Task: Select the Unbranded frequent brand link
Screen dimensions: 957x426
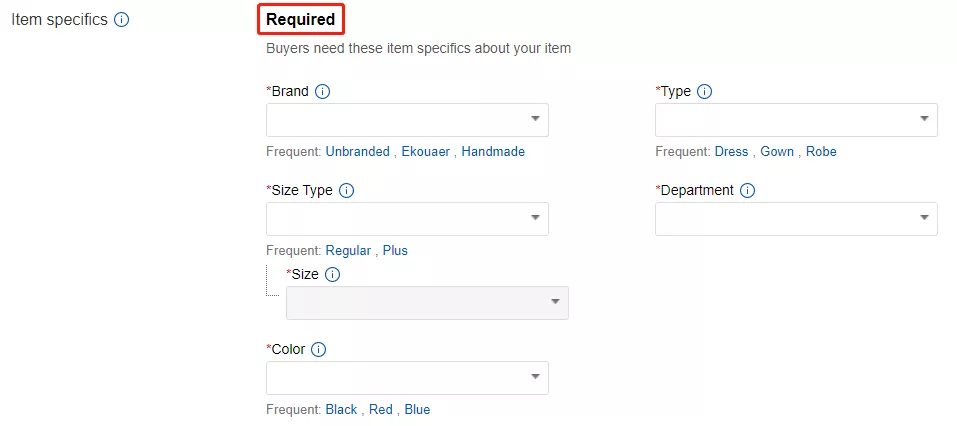Action: click(358, 152)
